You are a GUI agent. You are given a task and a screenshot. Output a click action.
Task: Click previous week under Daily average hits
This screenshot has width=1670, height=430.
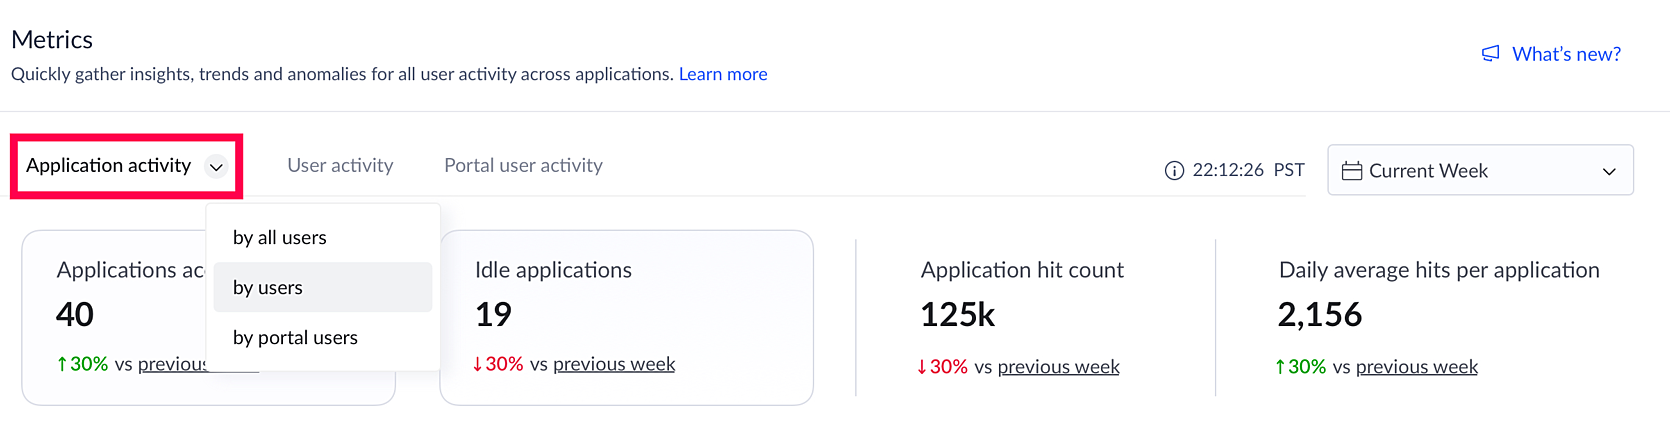[x=1416, y=367]
